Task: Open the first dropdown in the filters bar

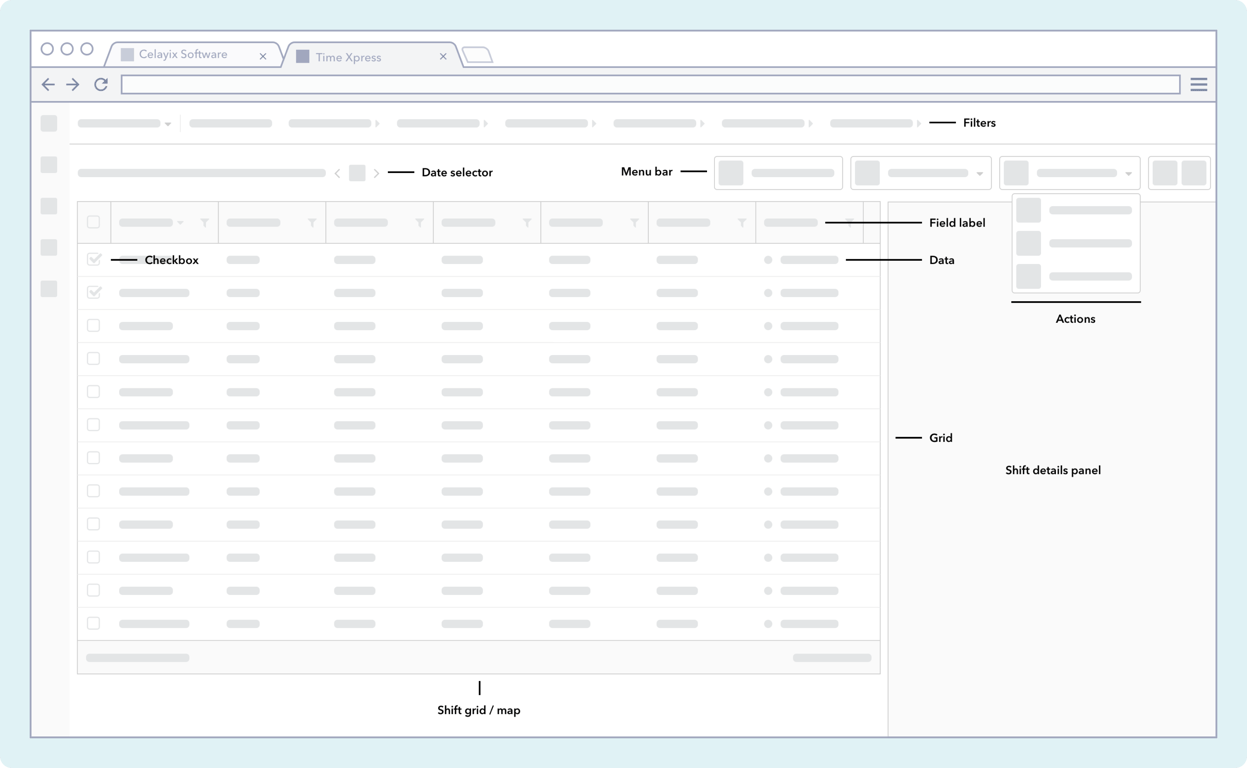Action: click(125, 124)
